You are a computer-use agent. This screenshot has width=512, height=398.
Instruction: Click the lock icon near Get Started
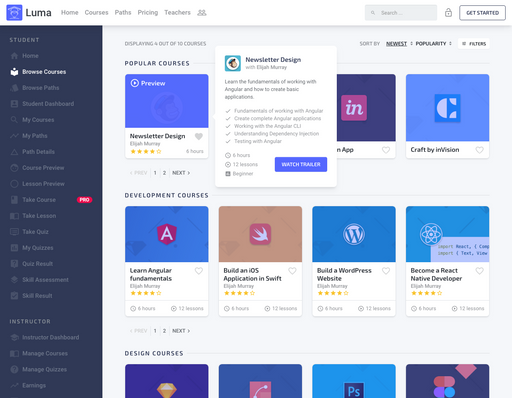[448, 13]
